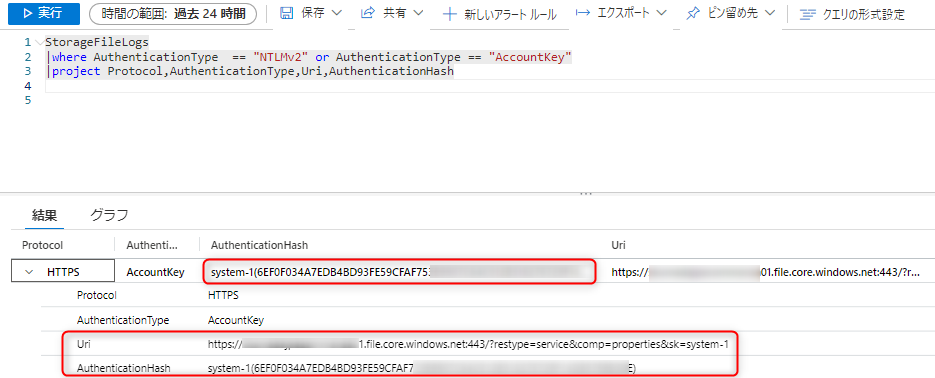Click expanded detail label Uri
This screenshot has height=378, width=935.
tap(84, 344)
